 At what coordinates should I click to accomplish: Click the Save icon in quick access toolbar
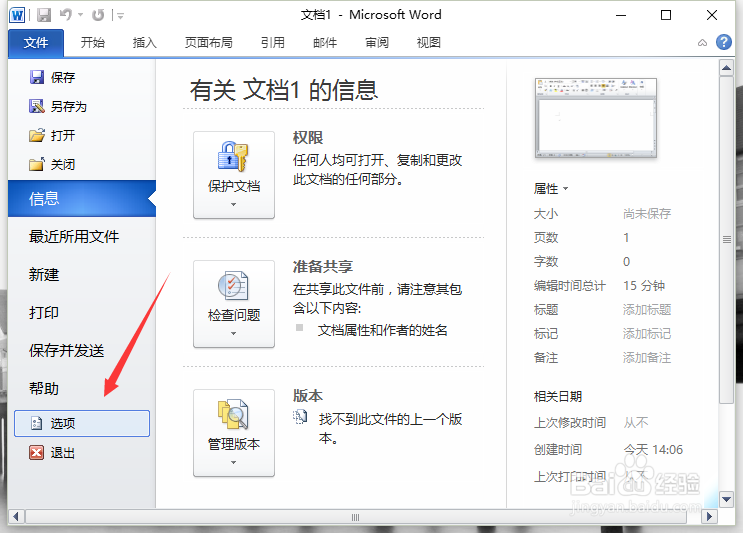(x=44, y=15)
